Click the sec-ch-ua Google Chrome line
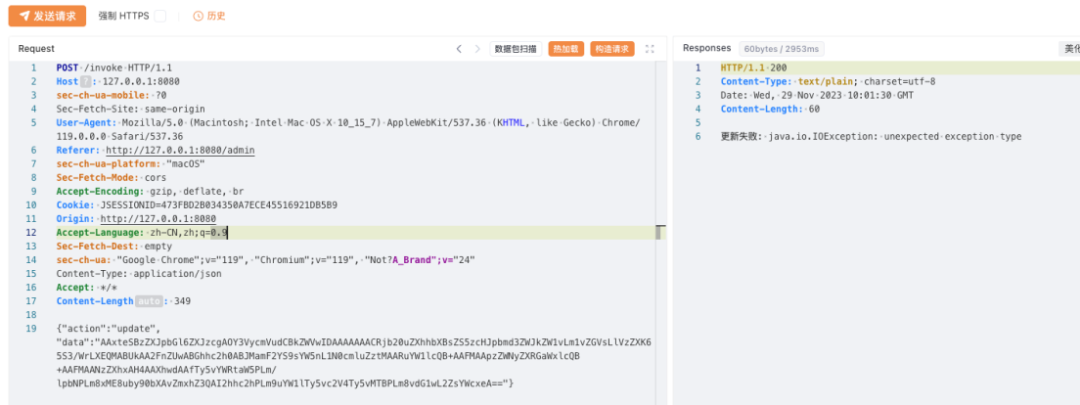Viewport: 1080px width, 405px height. [266, 260]
